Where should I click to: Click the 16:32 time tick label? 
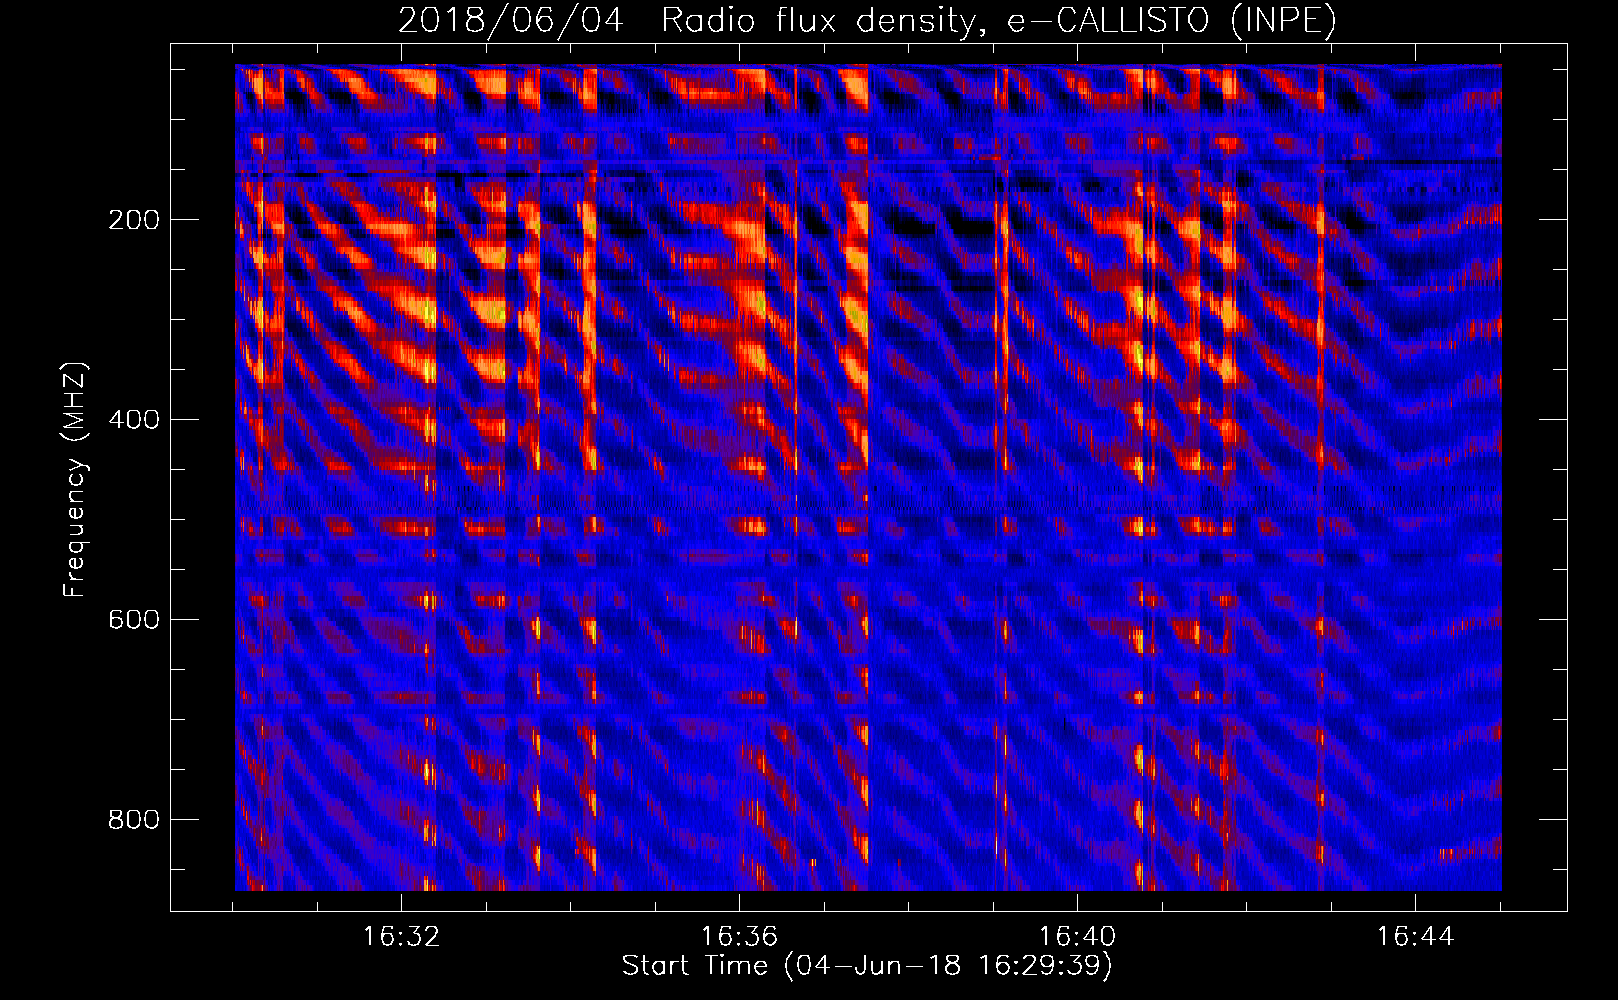(x=401, y=937)
